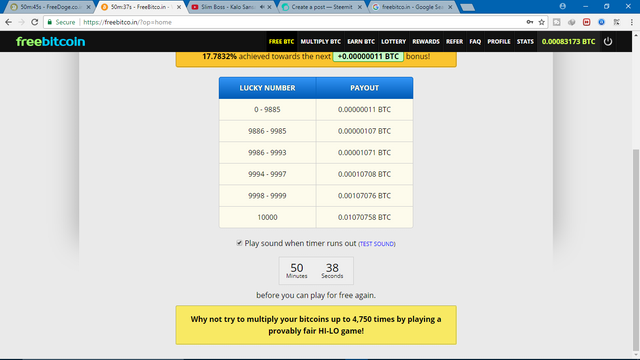Reload the page with the refresh icon
Screen dimensions: 640x360
click(x=35, y=22)
